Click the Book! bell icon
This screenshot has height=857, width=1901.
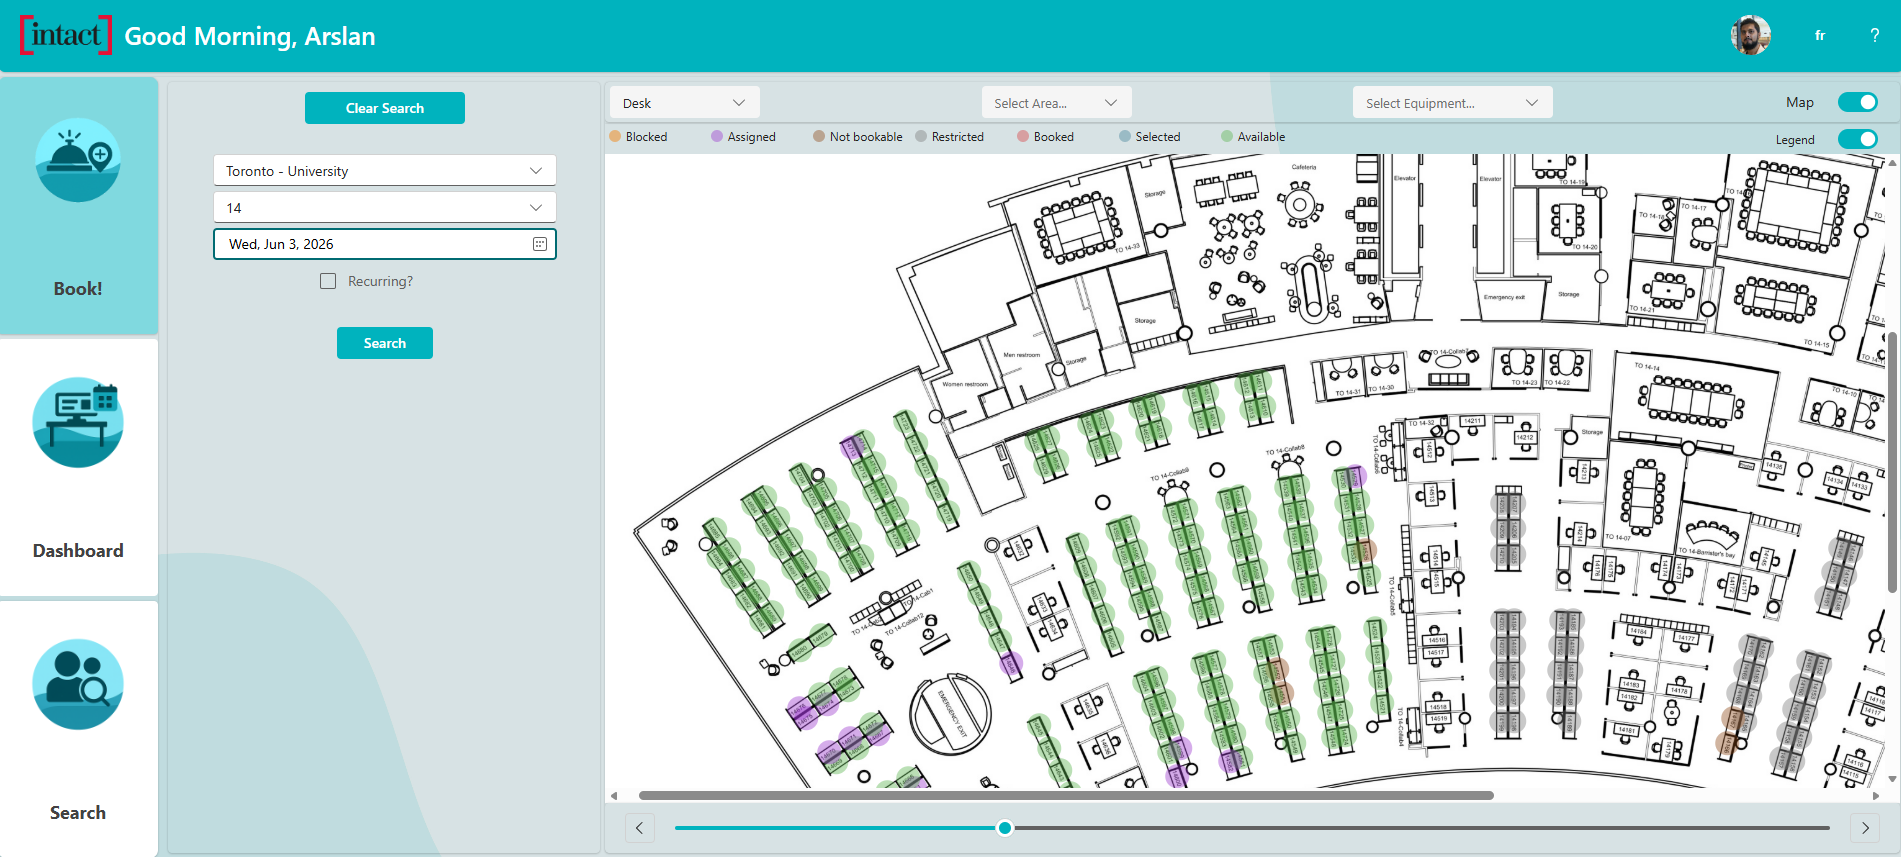click(78, 160)
